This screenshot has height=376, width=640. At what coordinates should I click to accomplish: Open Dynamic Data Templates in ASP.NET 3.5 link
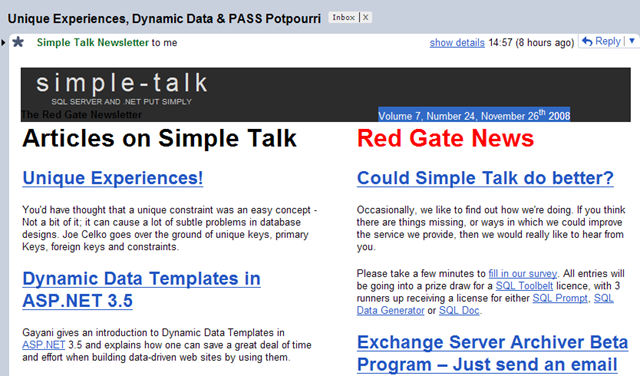(x=141, y=290)
